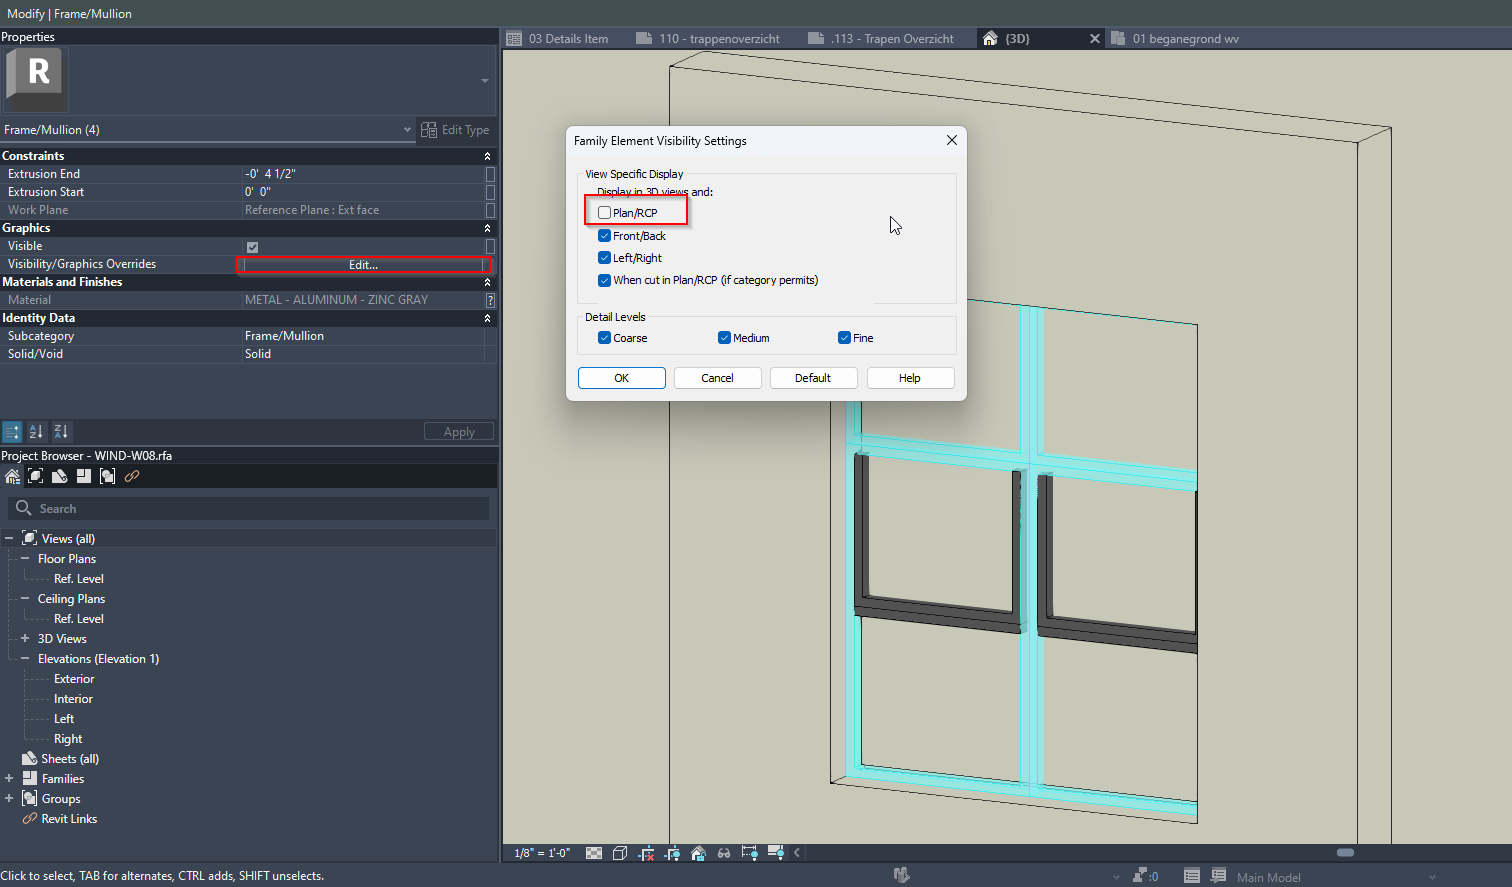Screen dimensions: 1512x887
Task: Sort properties in Z to A order
Action: (x=61, y=432)
